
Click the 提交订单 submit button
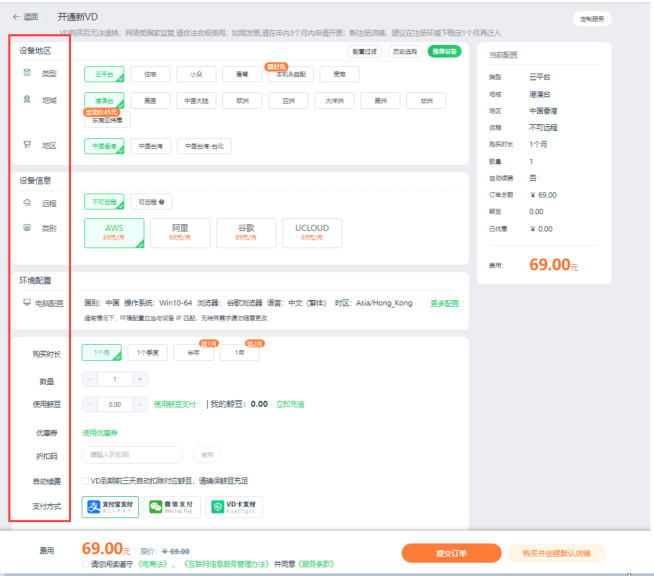[x=450, y=553]
